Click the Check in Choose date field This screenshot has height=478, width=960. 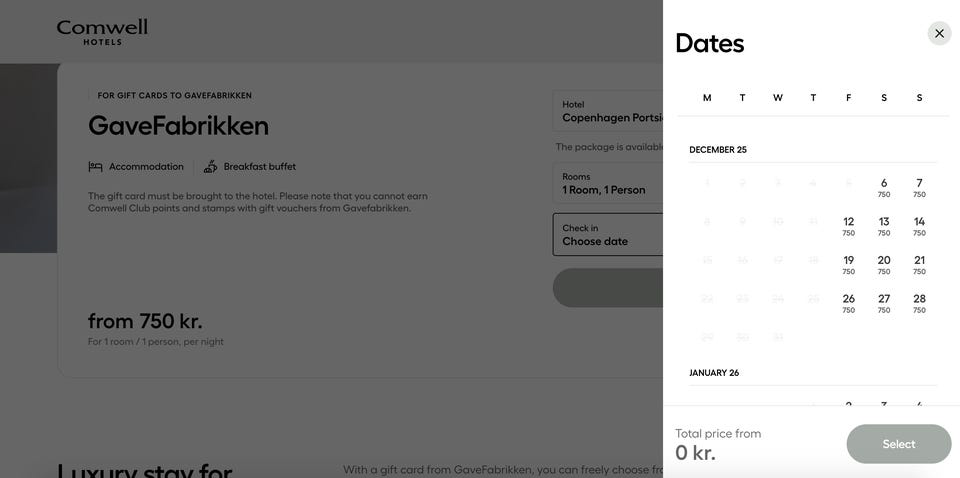(608, 234)
